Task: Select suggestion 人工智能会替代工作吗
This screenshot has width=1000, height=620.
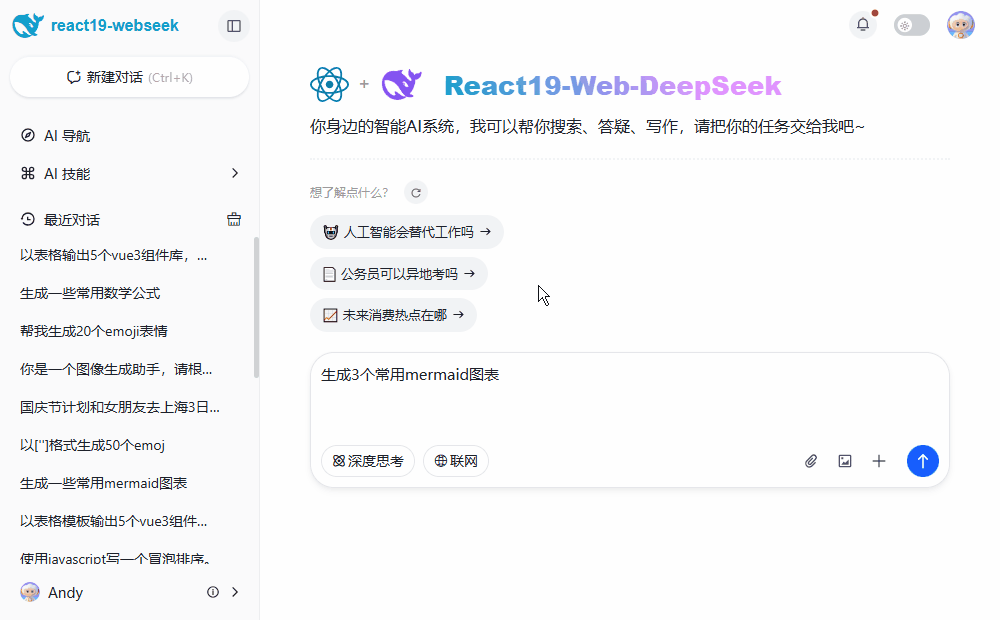Action: click(x=407, y=232)
